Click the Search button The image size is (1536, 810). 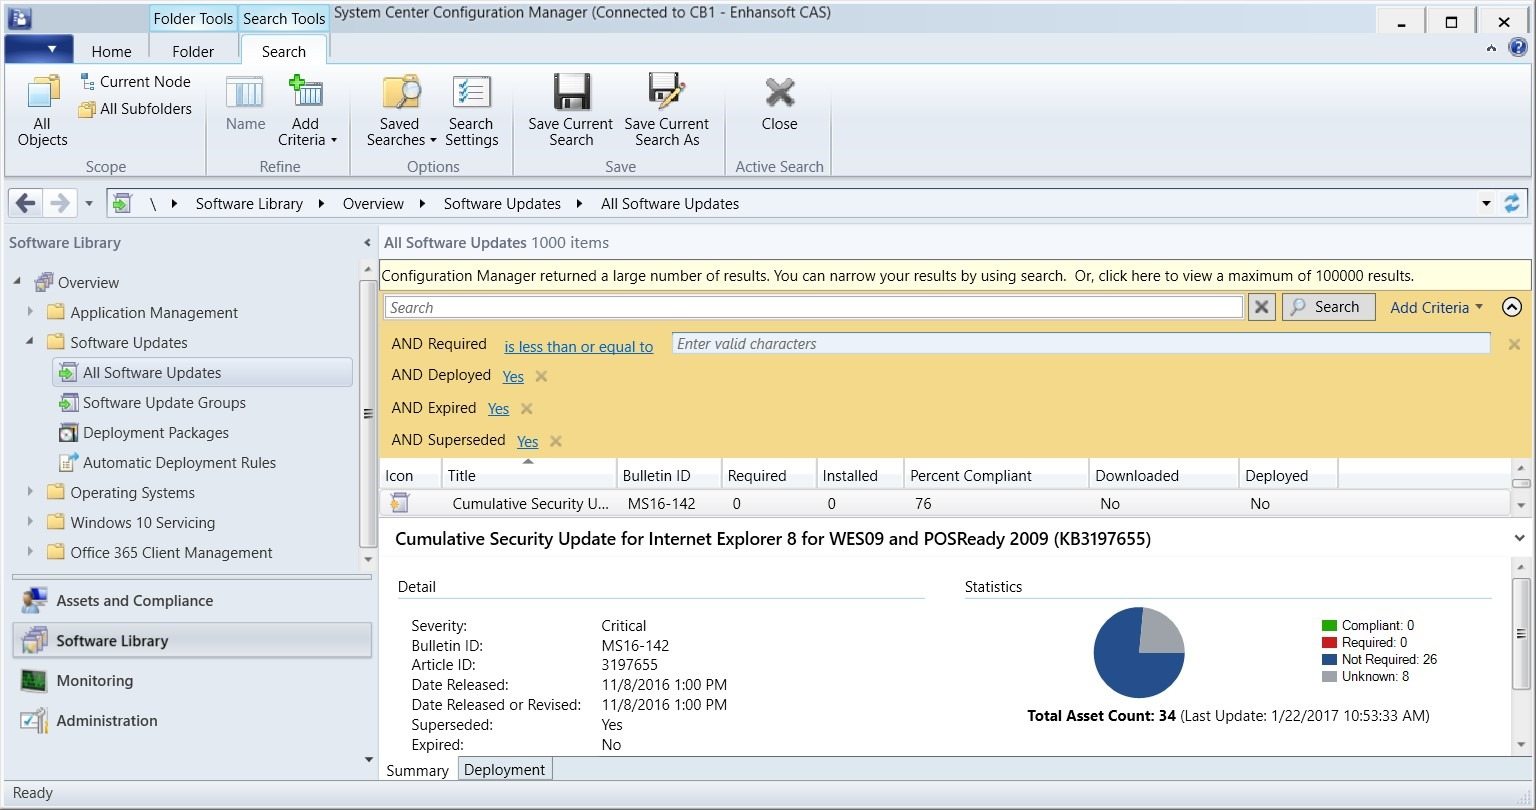1328,307
